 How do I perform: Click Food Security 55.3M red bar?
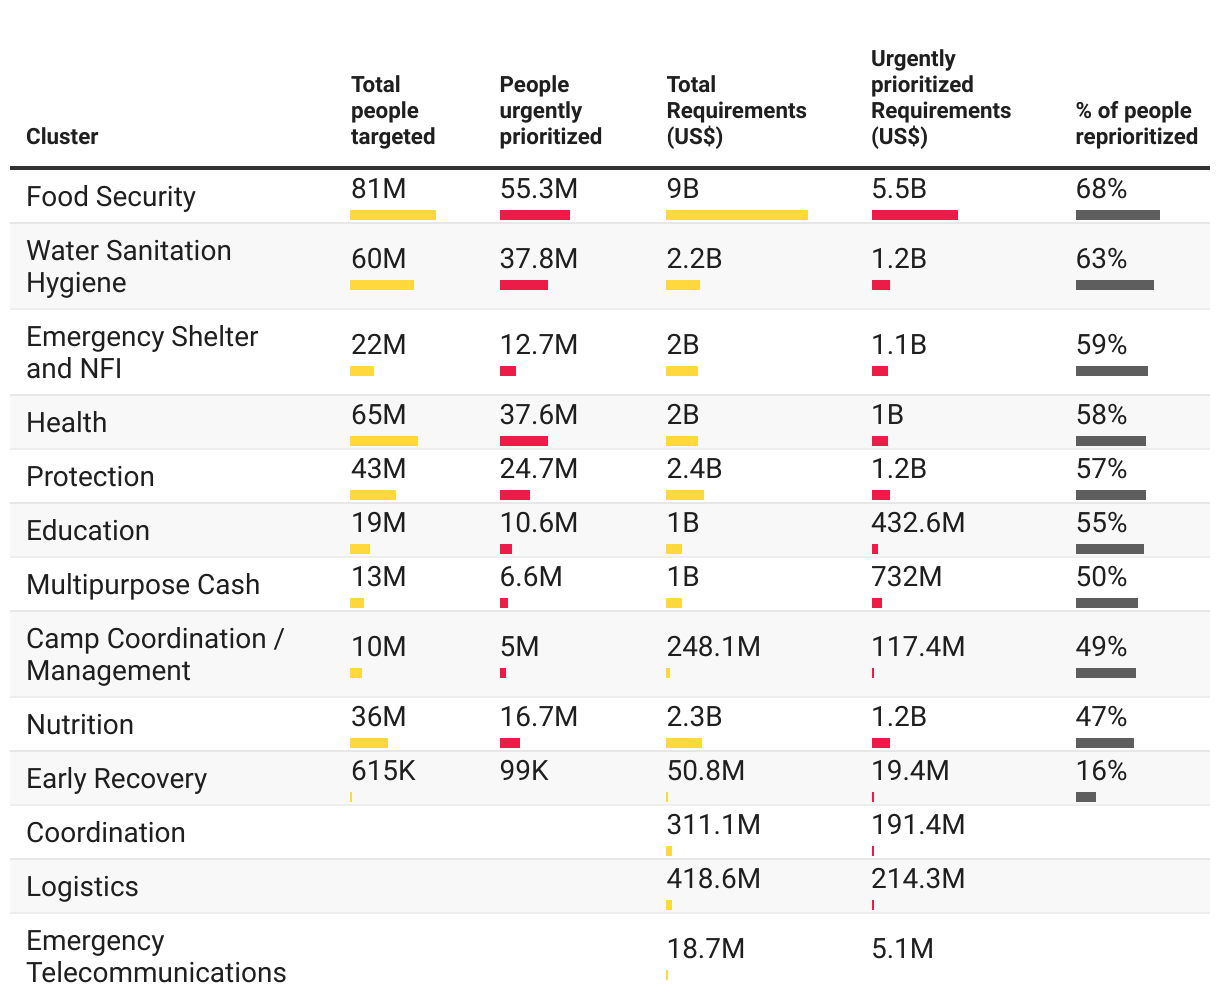[x=535, y=215]
